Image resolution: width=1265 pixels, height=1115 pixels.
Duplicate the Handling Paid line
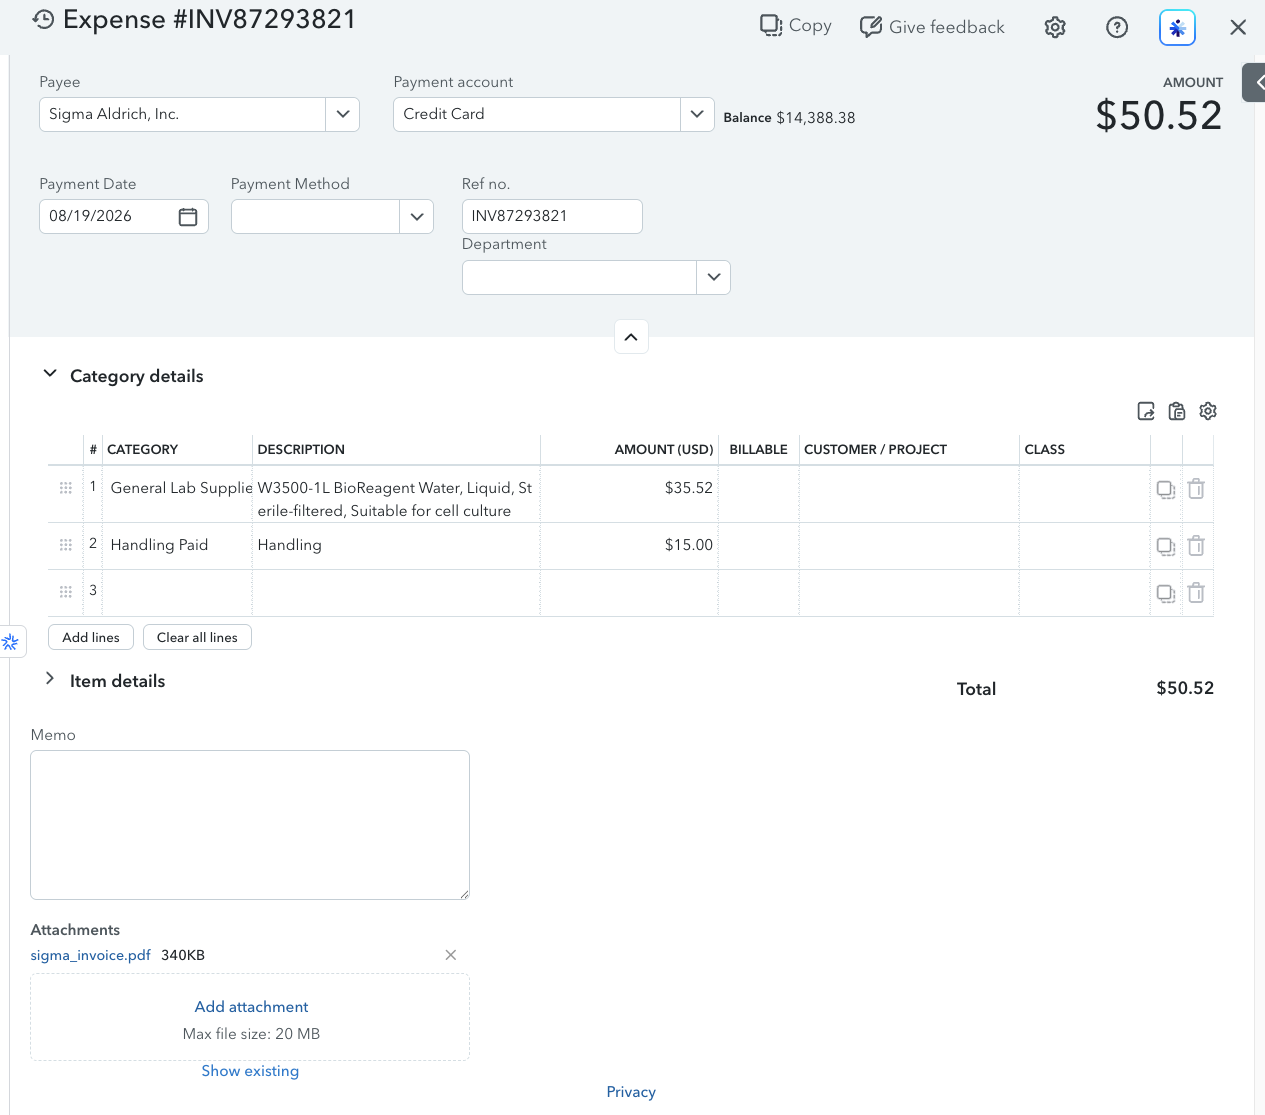[x=1166, y=546]
